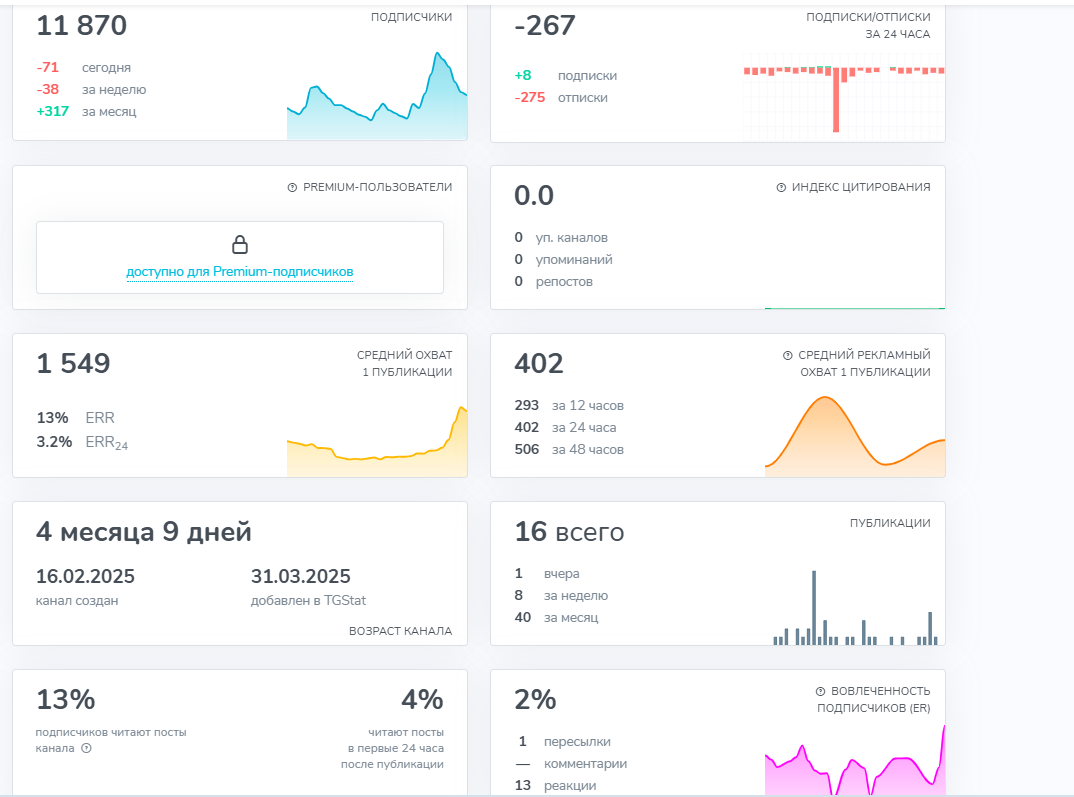This screenshot has height=797, width=1074.
Task: Click the '3.2% ERR24' row
Action: click(x=82, y=442)
